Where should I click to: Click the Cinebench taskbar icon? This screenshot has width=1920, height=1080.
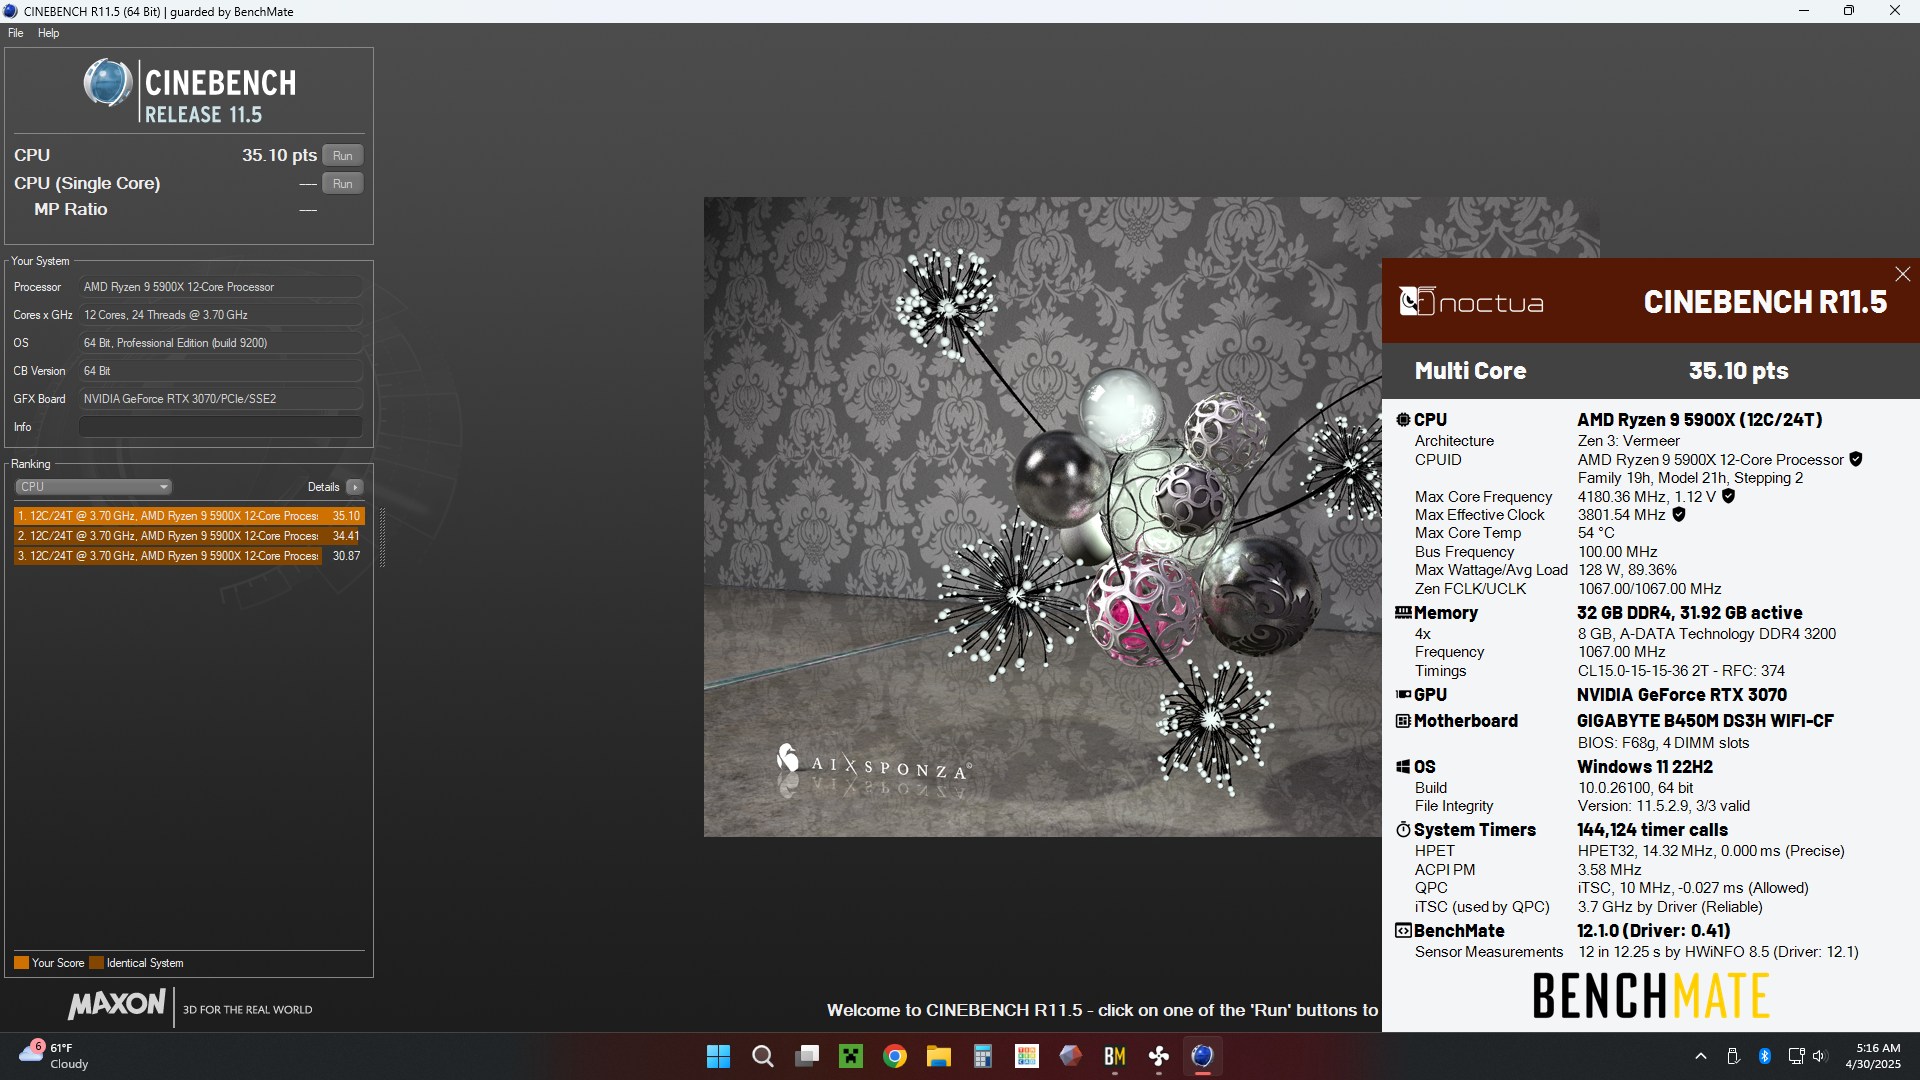(1203, 1056)
